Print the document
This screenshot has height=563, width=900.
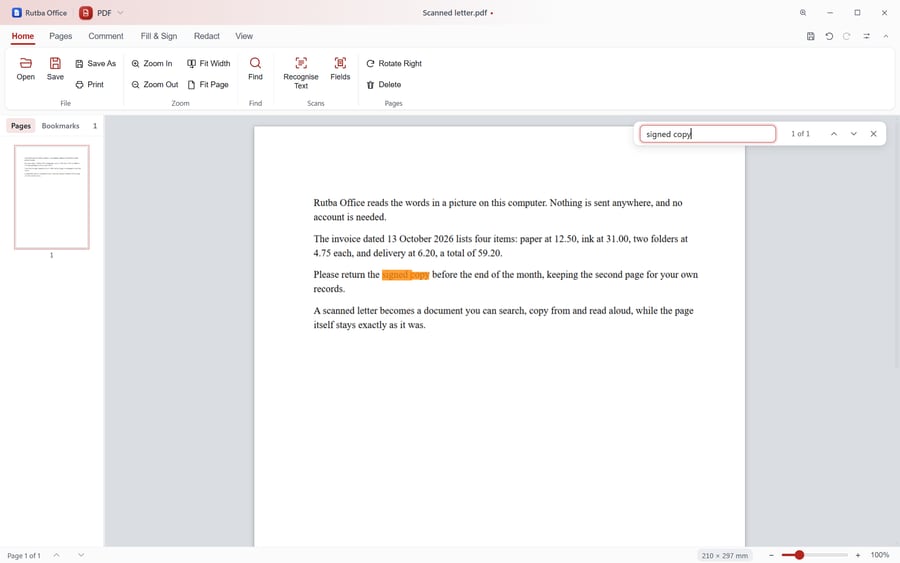pos(90,84)
